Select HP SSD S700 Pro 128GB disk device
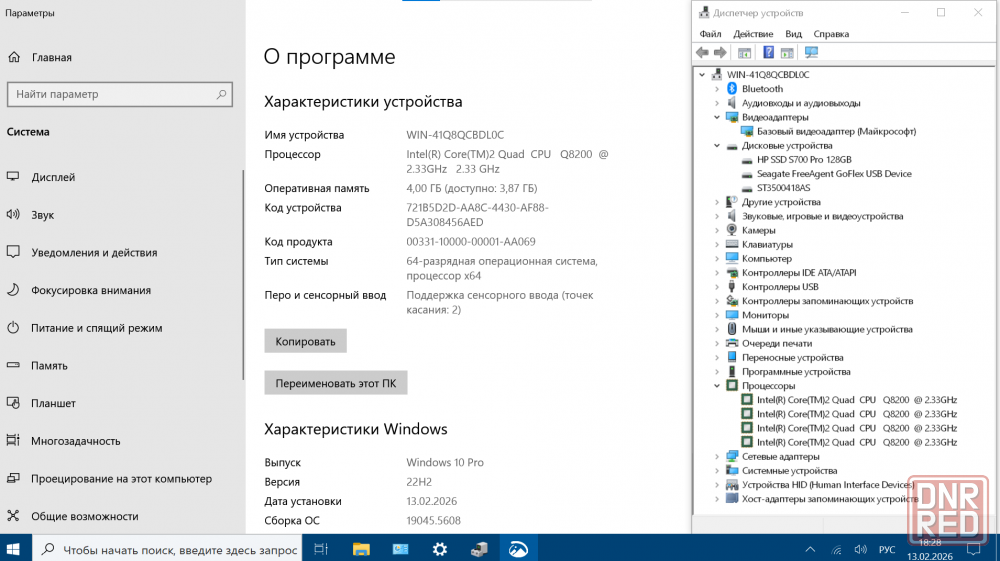 pyautogui.click(x=803, y=160)
